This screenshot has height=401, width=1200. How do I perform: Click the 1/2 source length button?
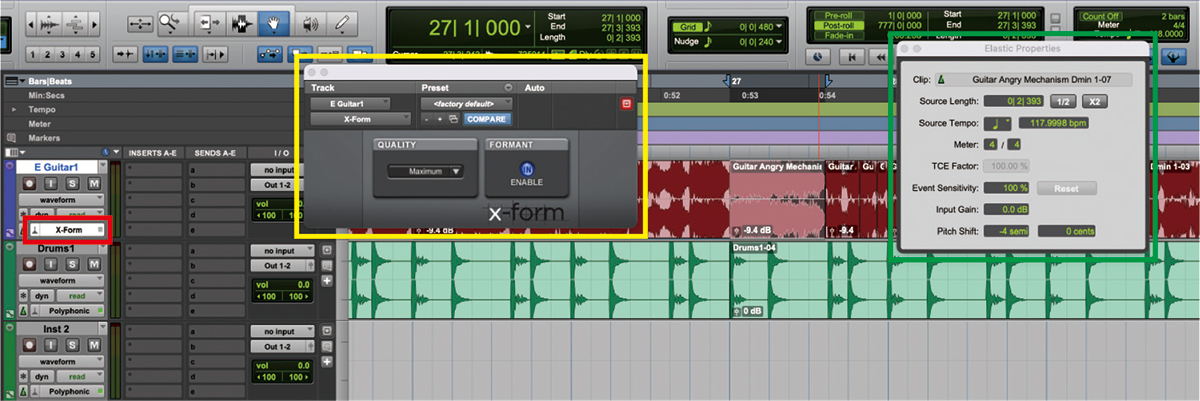pyautogui.click(x=1064, y=101)
